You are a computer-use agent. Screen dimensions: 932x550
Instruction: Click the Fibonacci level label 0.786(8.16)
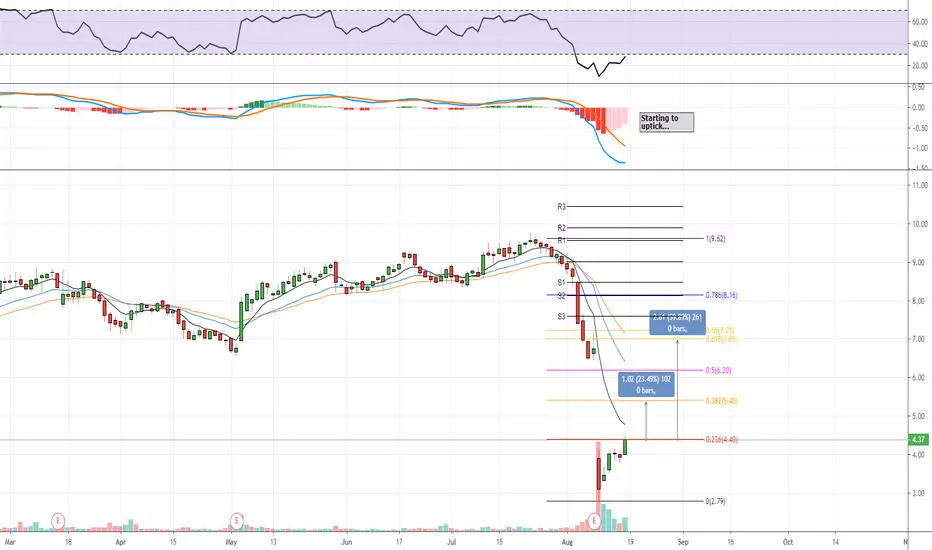[722, 295]
